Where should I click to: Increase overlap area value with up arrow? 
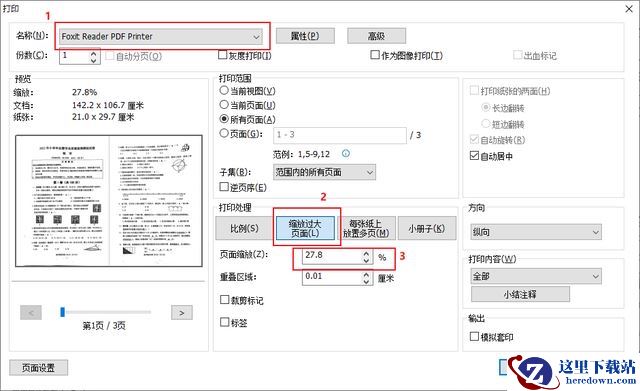coord(366,275)
